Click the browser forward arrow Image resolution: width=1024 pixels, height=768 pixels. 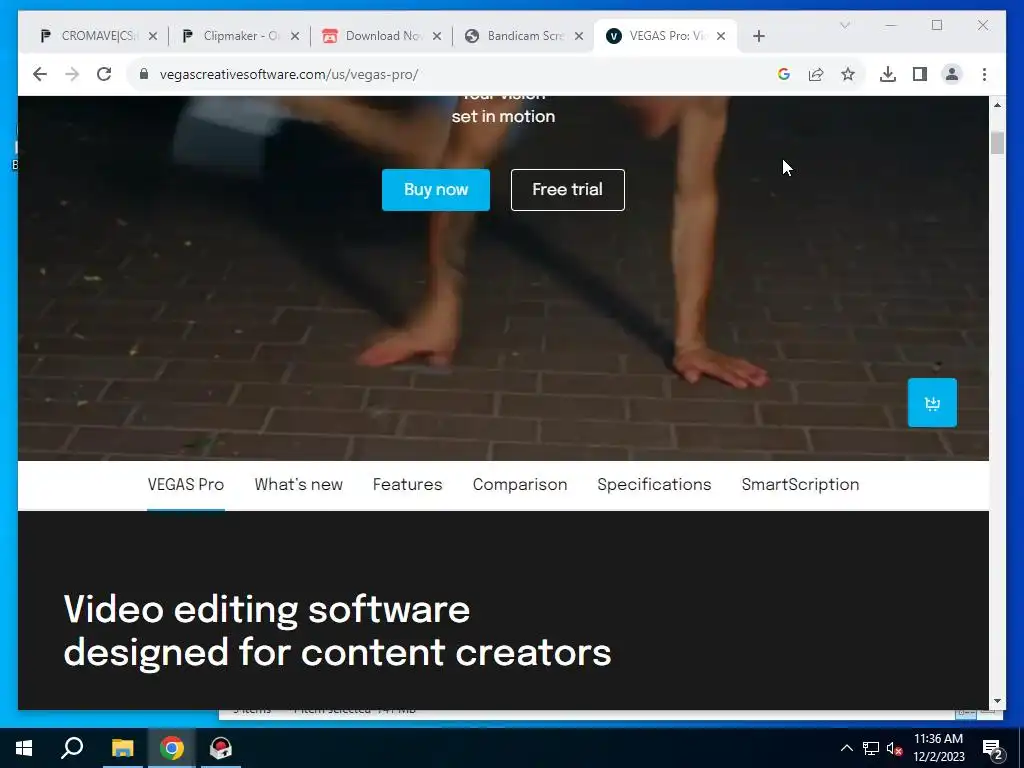72,74
